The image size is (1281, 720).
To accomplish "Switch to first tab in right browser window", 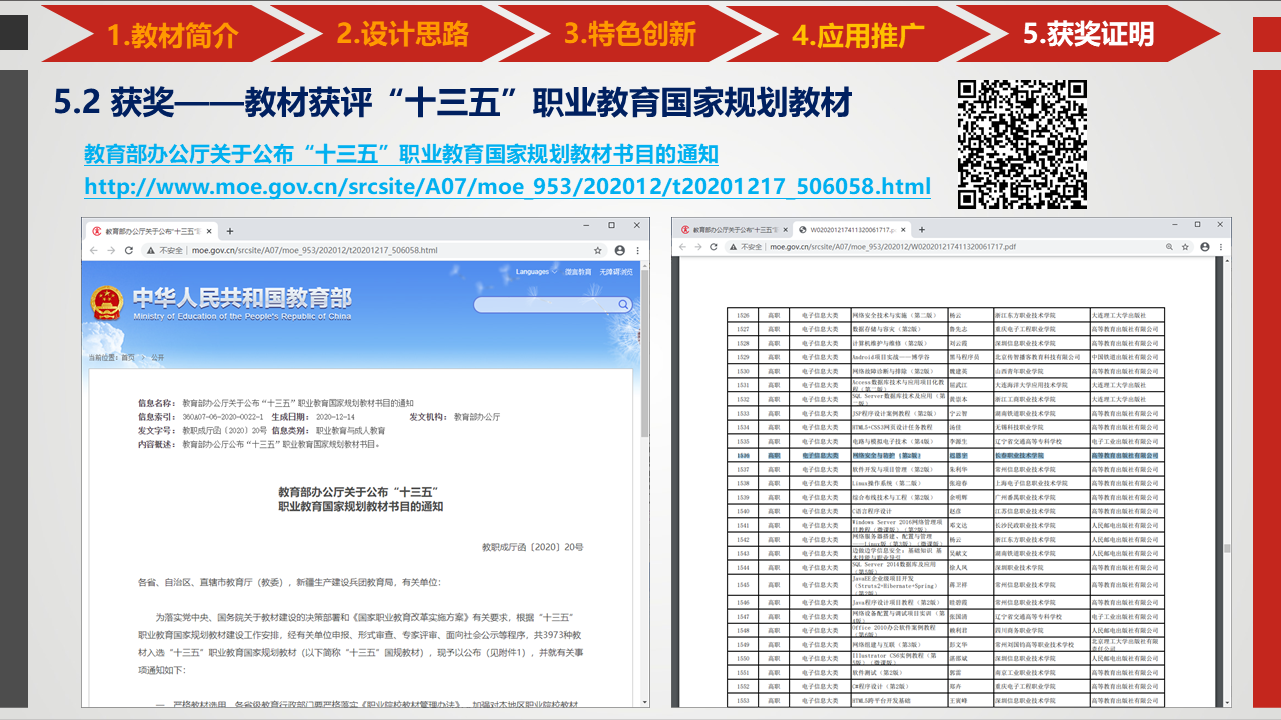I will coord(734,229).
